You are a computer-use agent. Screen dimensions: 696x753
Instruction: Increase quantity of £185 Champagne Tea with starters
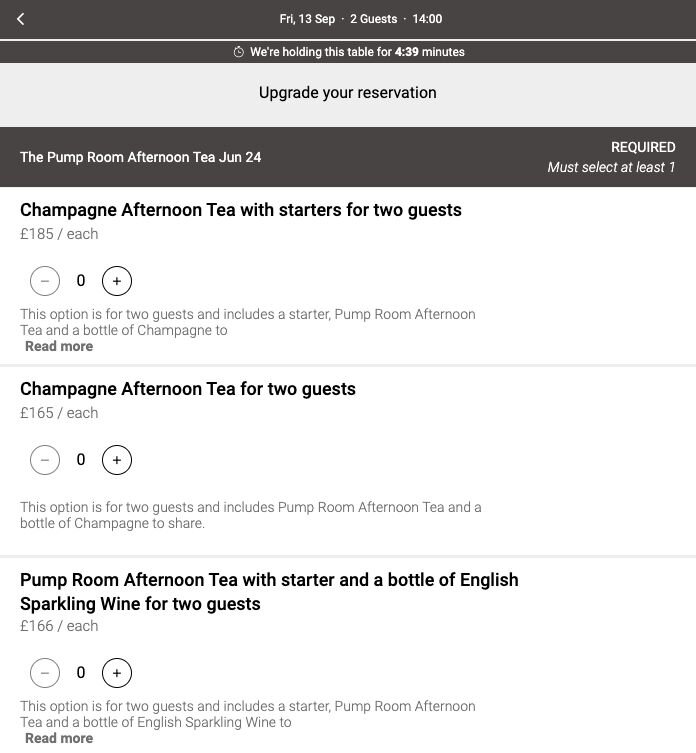click(x=117, y=281)
